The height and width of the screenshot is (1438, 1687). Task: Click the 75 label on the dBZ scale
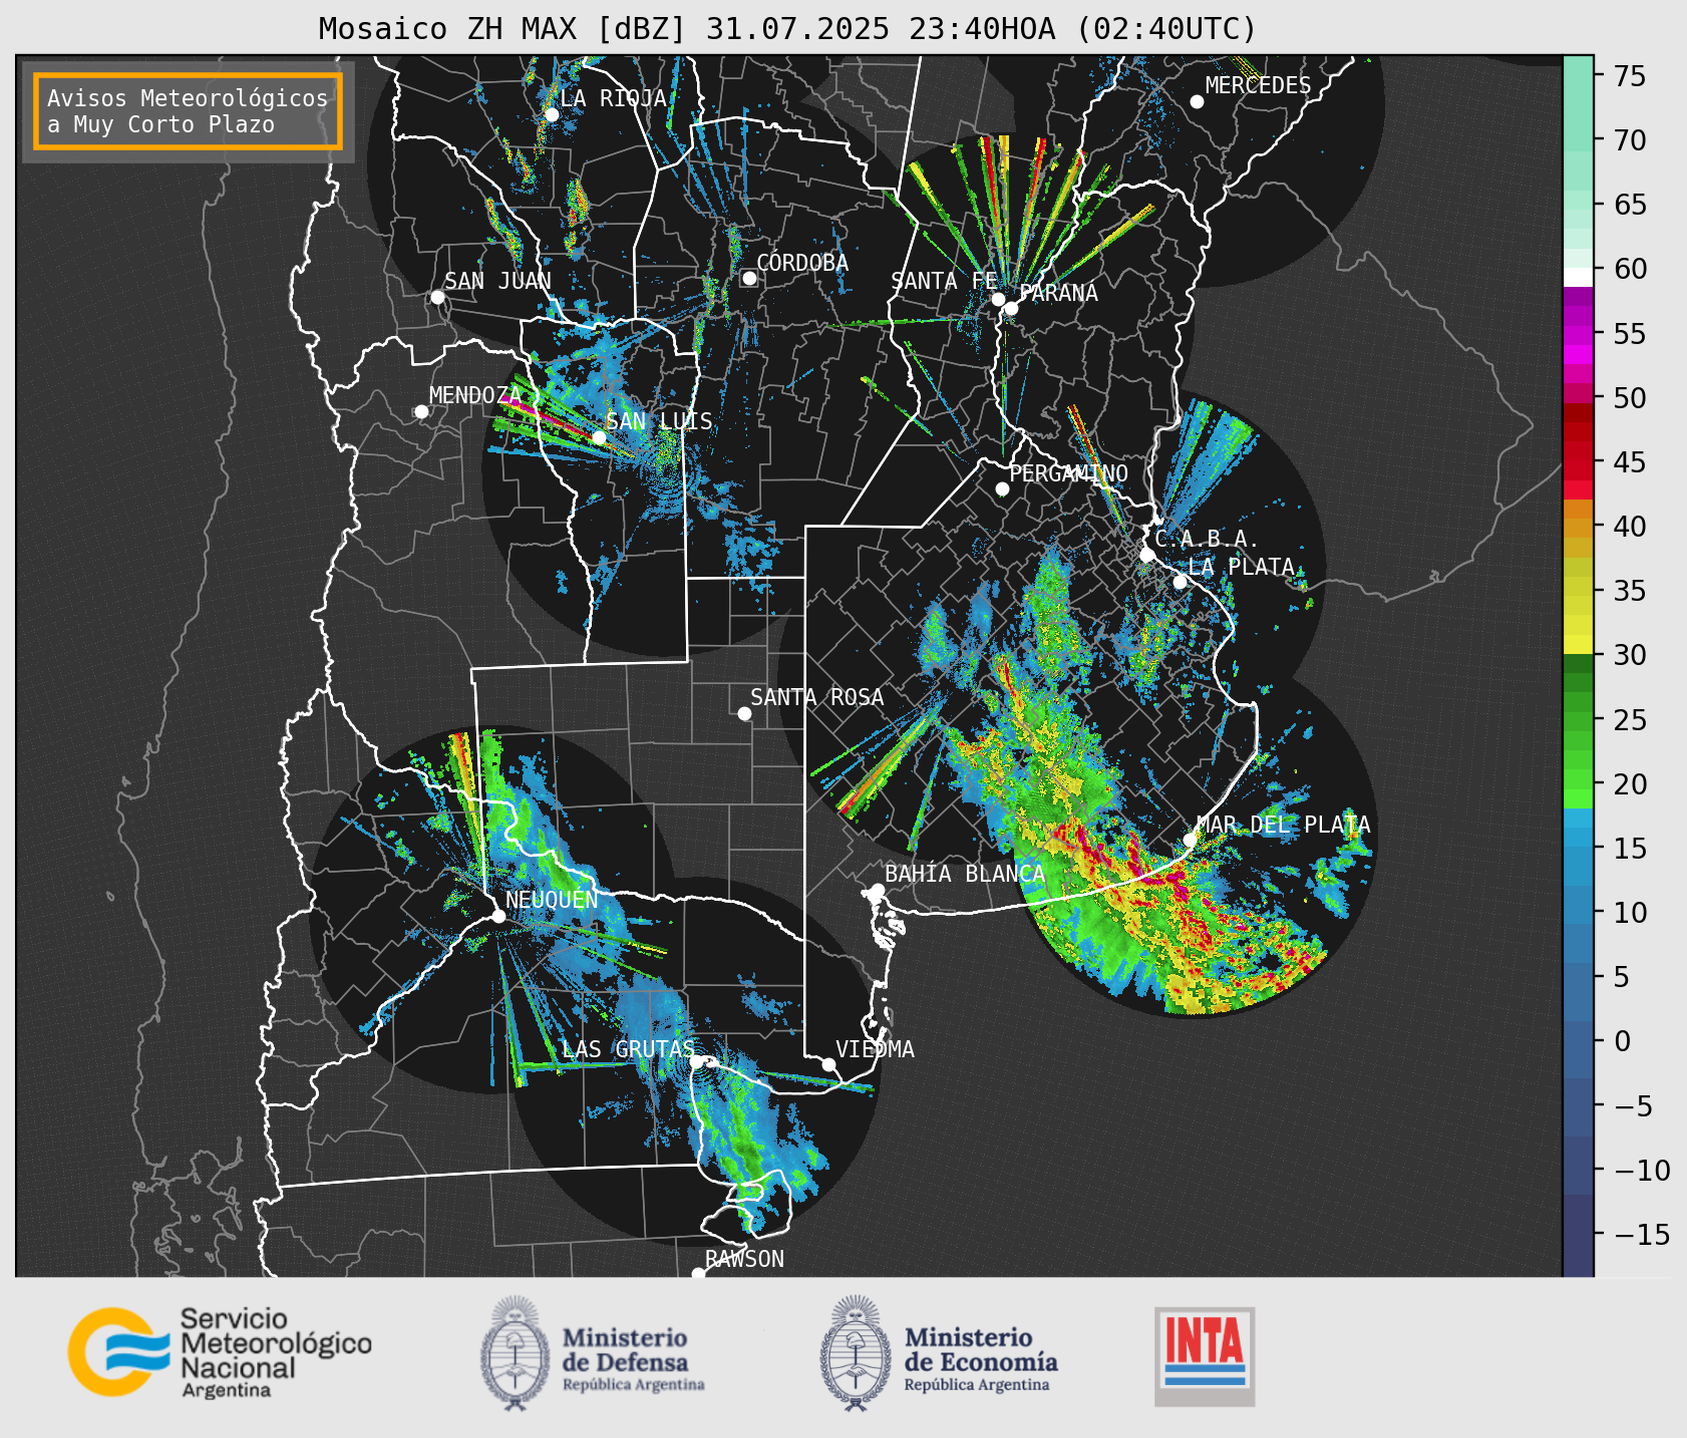[1630, 76]
